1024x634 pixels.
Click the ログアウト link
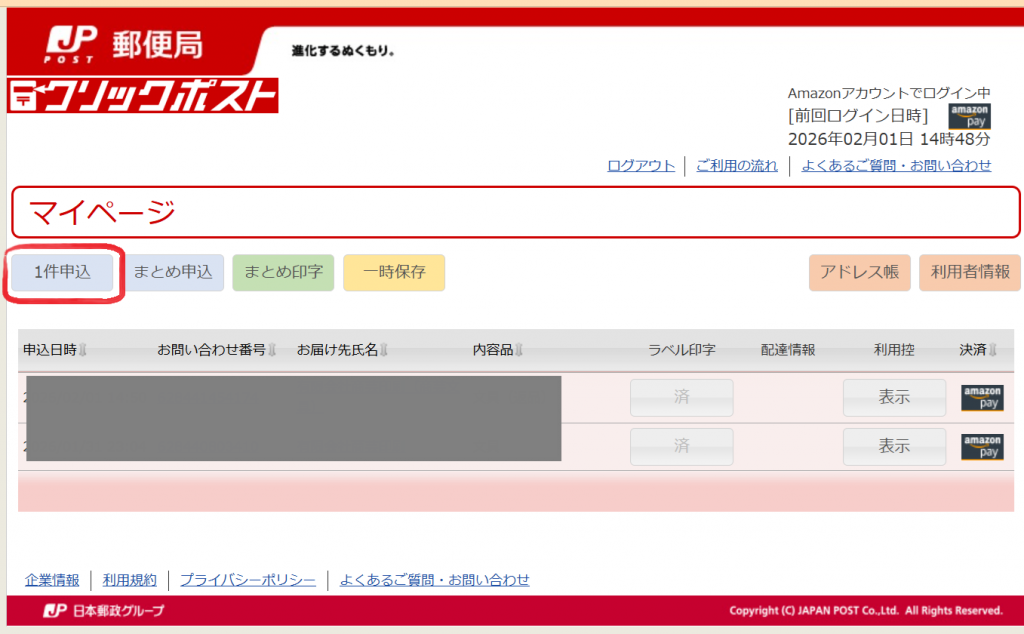[x=641, y=166]
